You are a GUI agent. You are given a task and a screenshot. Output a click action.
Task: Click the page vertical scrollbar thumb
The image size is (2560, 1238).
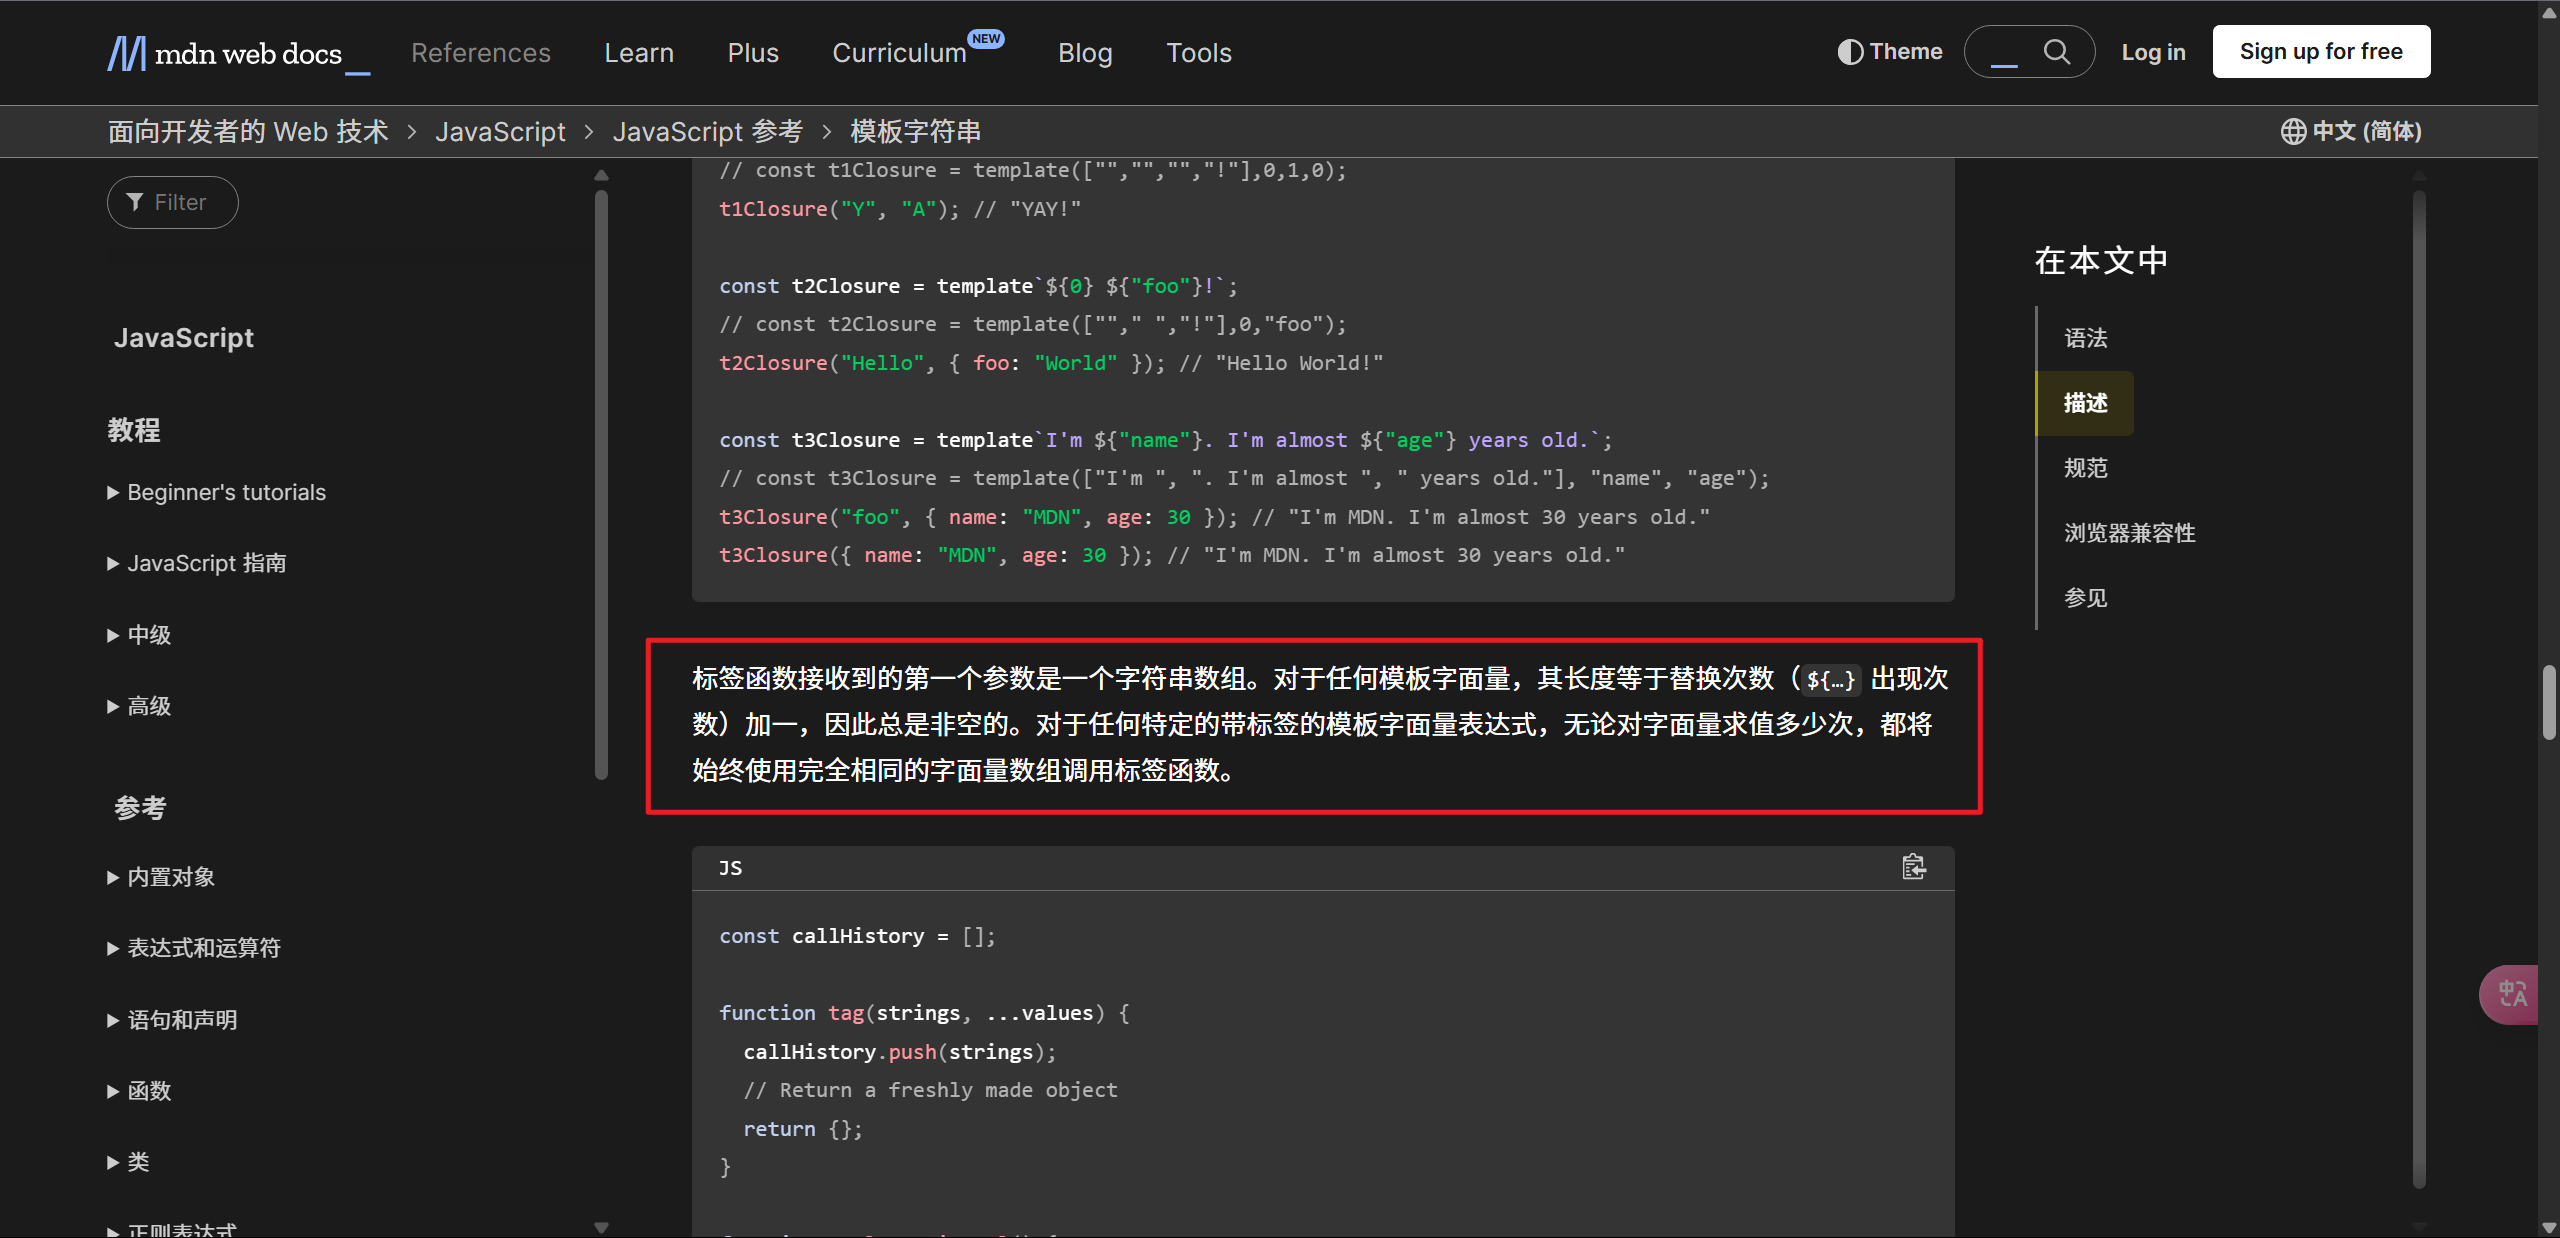pos(2548,700)
